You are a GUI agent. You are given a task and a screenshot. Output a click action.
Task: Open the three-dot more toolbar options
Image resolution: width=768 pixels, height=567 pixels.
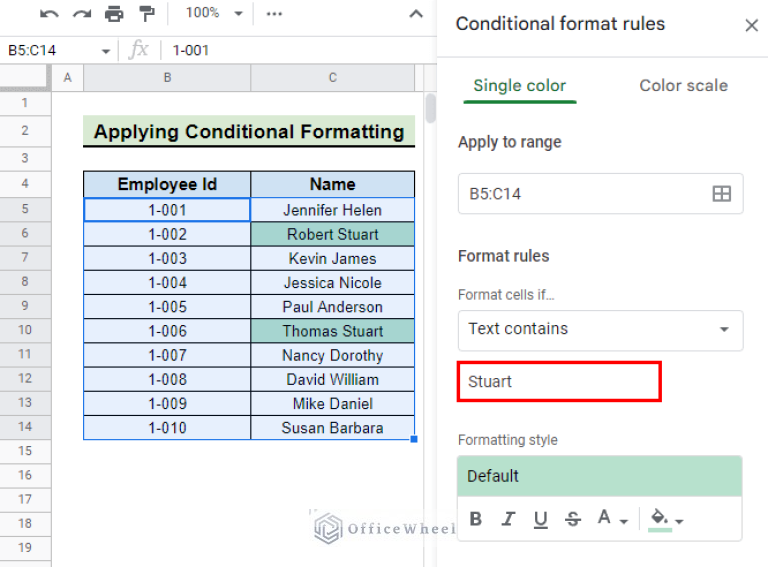(274, 14)
